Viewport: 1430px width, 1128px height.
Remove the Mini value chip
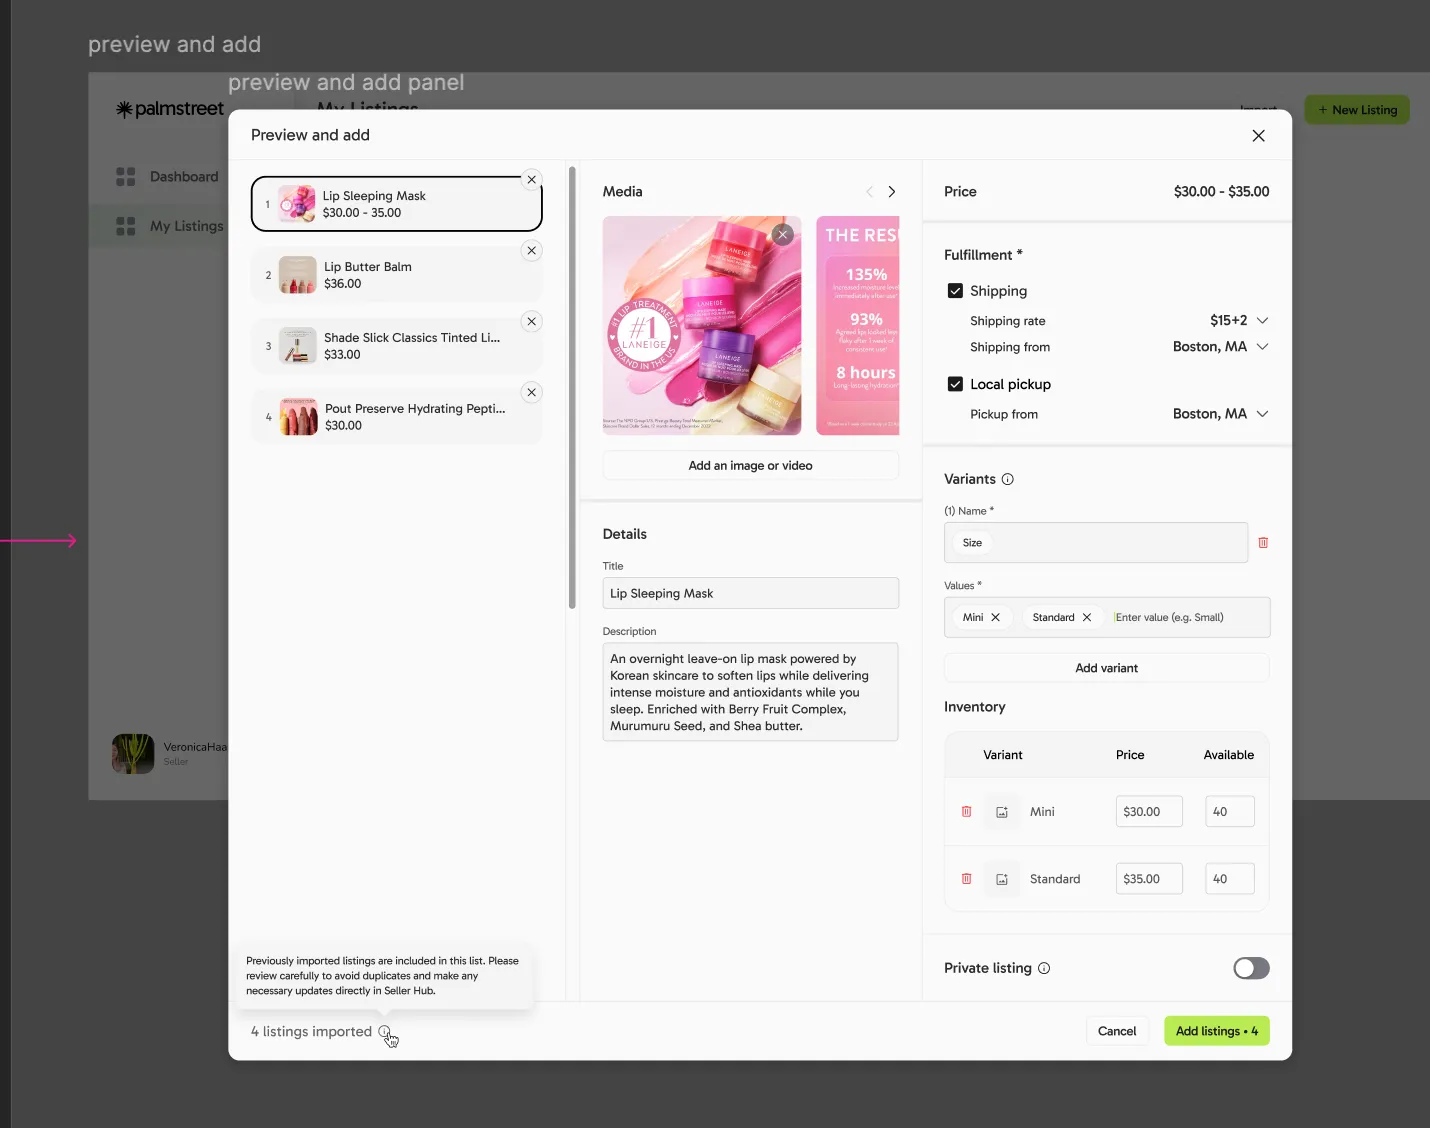click(x=996, y=618)
